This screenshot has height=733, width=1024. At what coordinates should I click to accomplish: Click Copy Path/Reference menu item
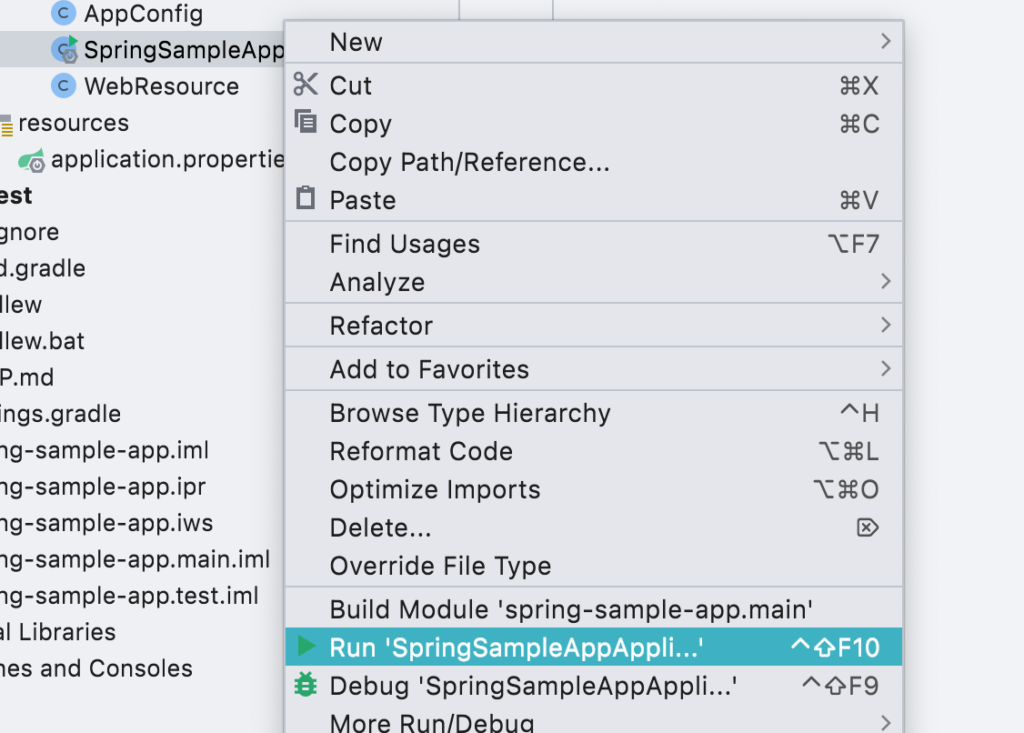tap(469, 162)
